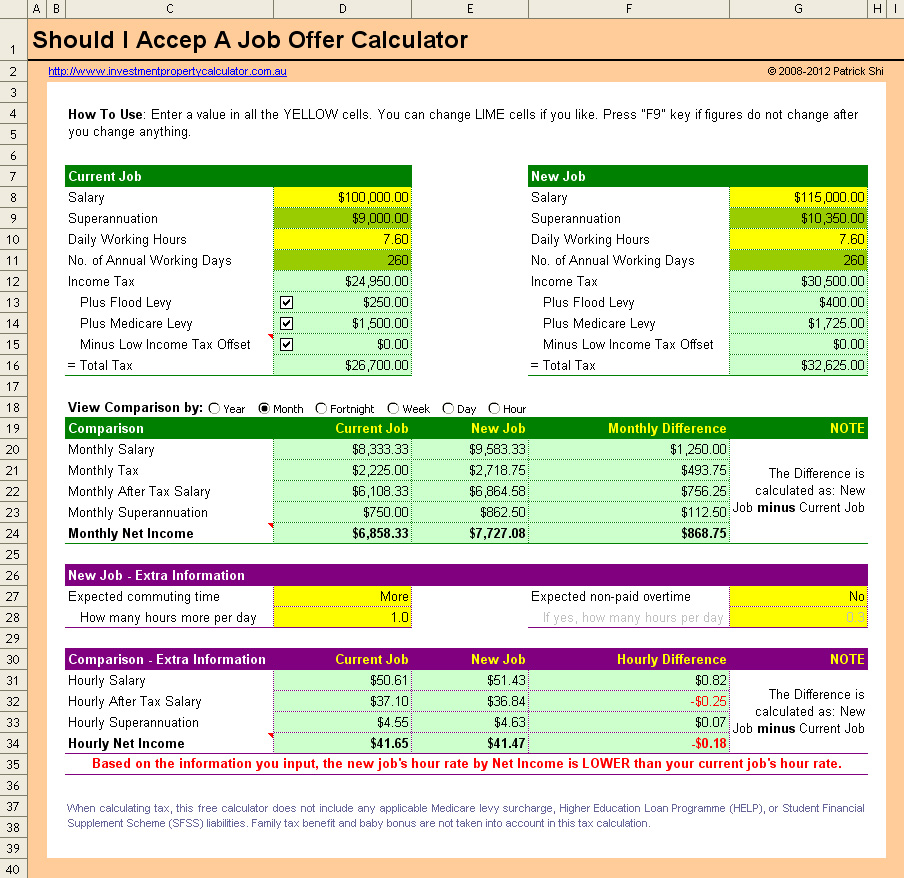Click Current Job superannuation cell $9,000.00
The height and width of the screenshot is (878, 904).
click(x=342, y=218)
